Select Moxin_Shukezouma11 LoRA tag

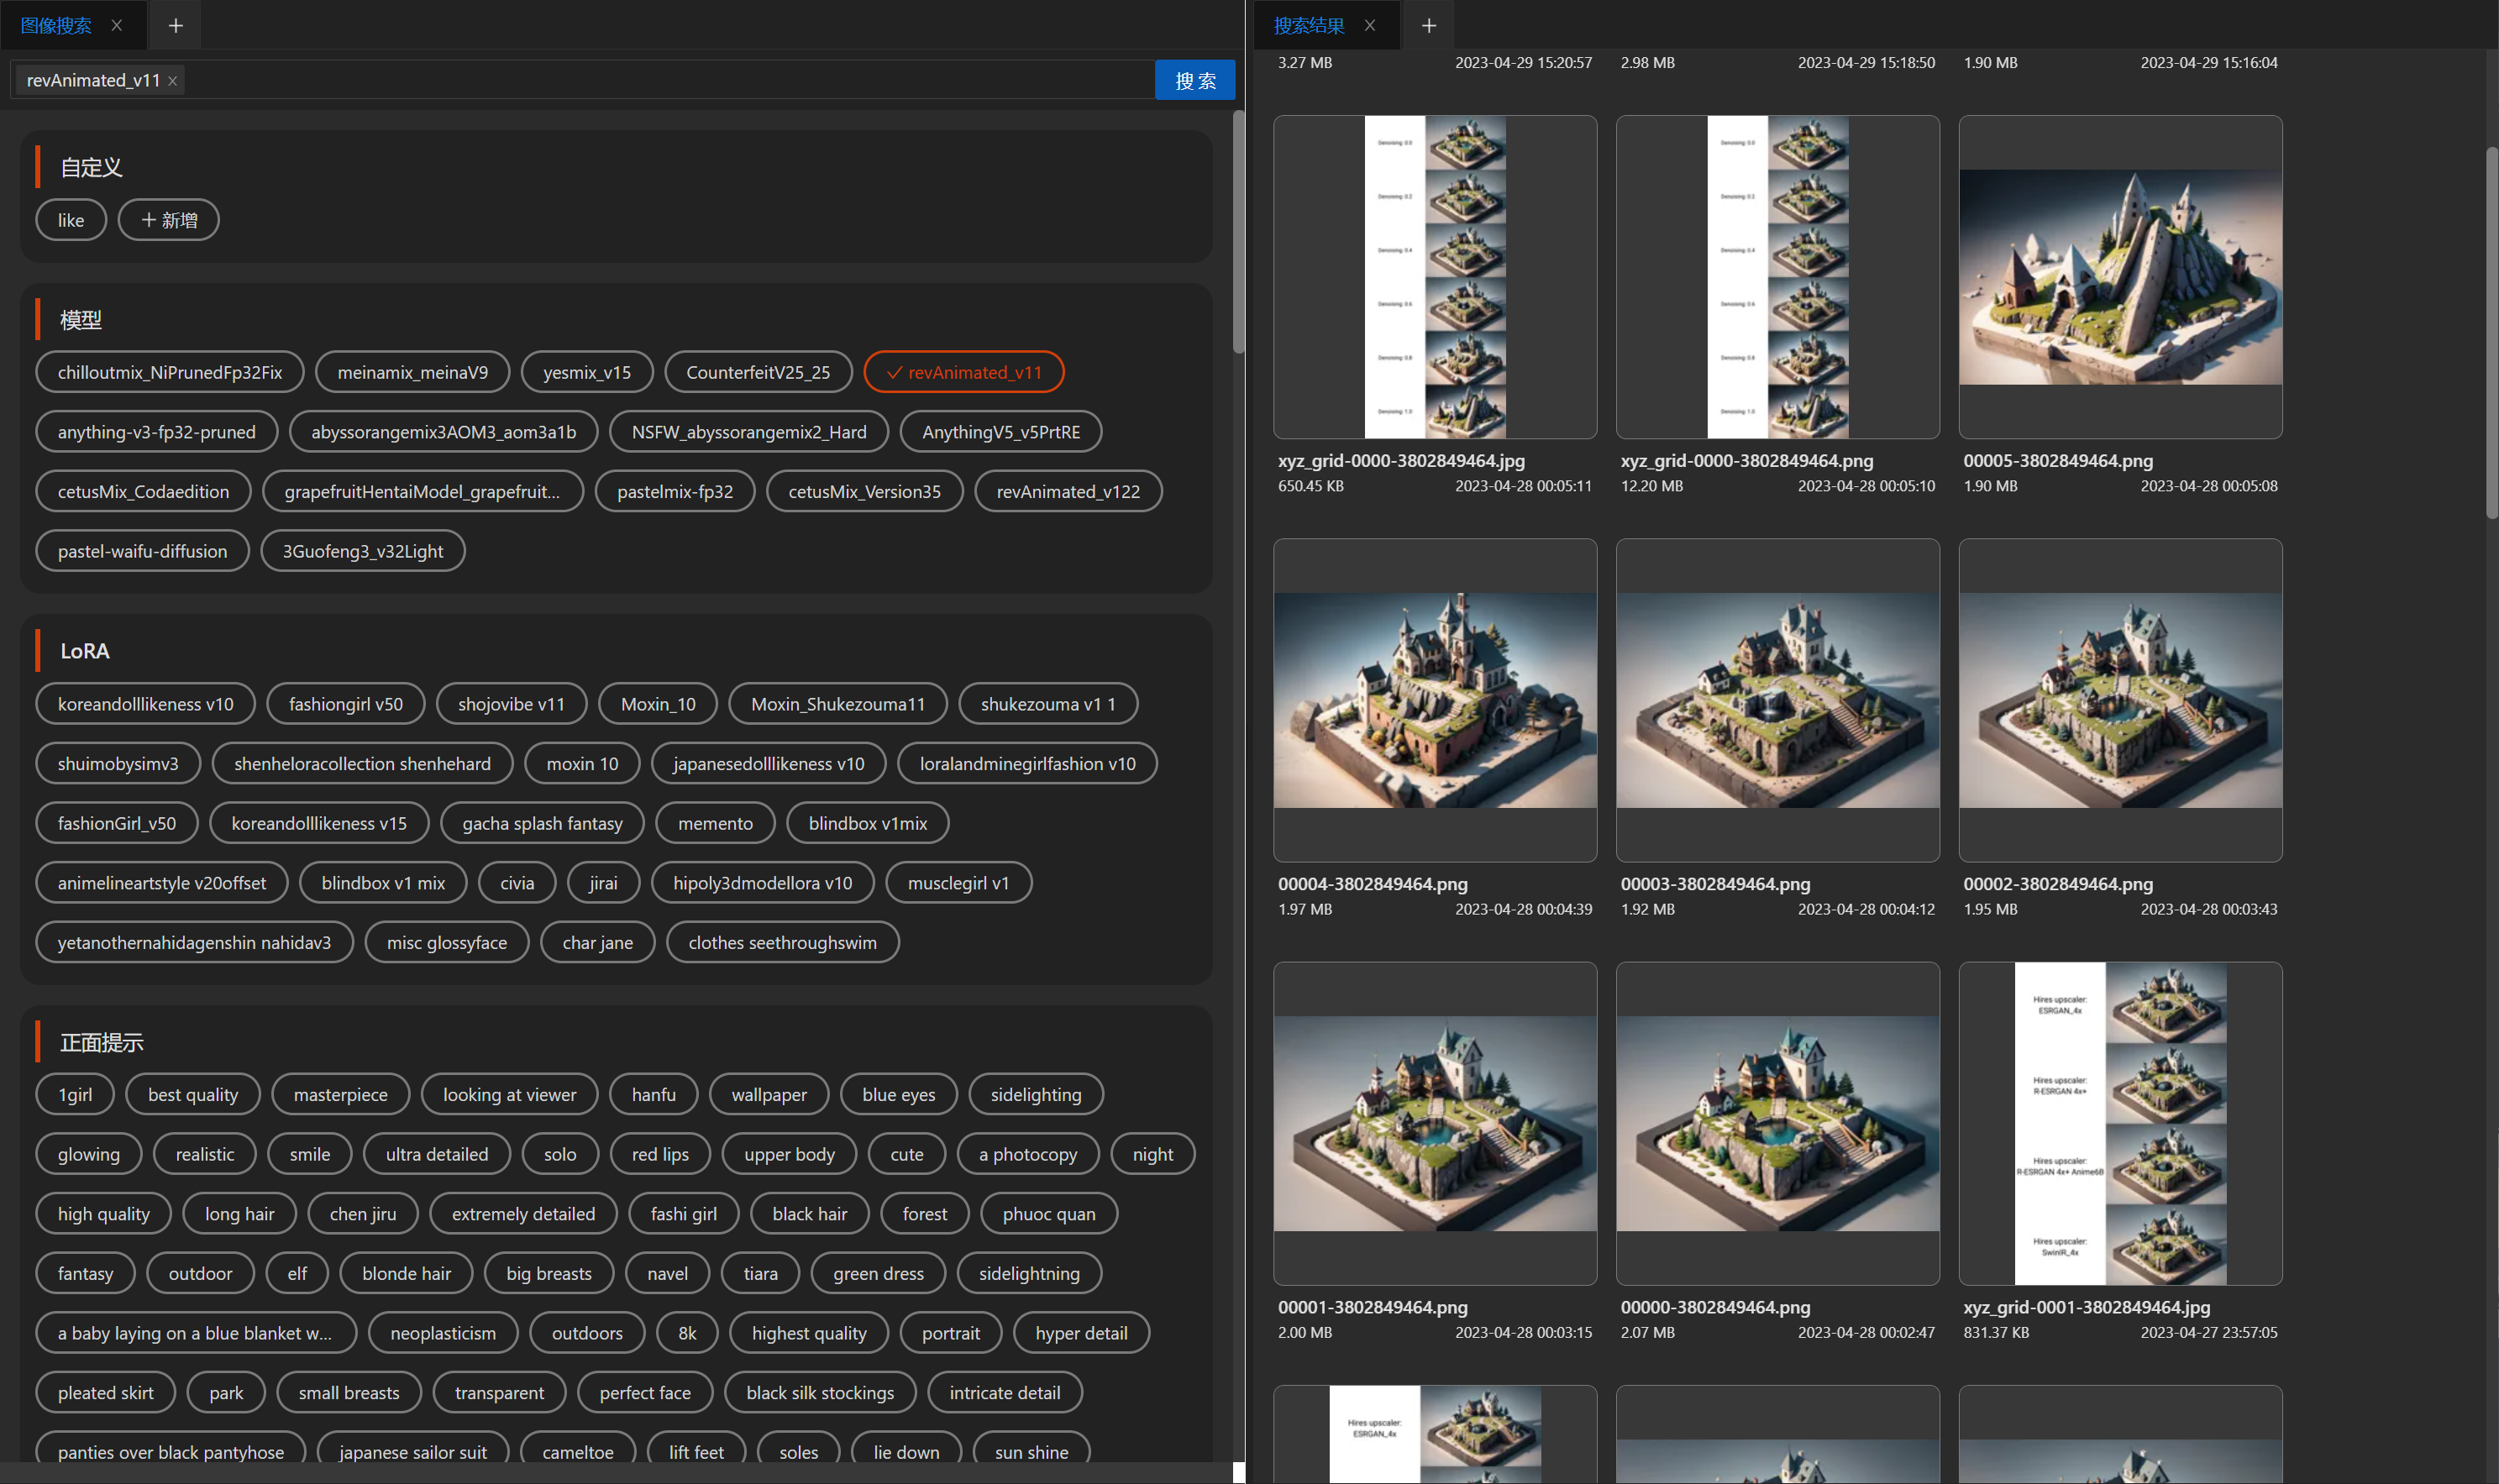coord(838,704)
